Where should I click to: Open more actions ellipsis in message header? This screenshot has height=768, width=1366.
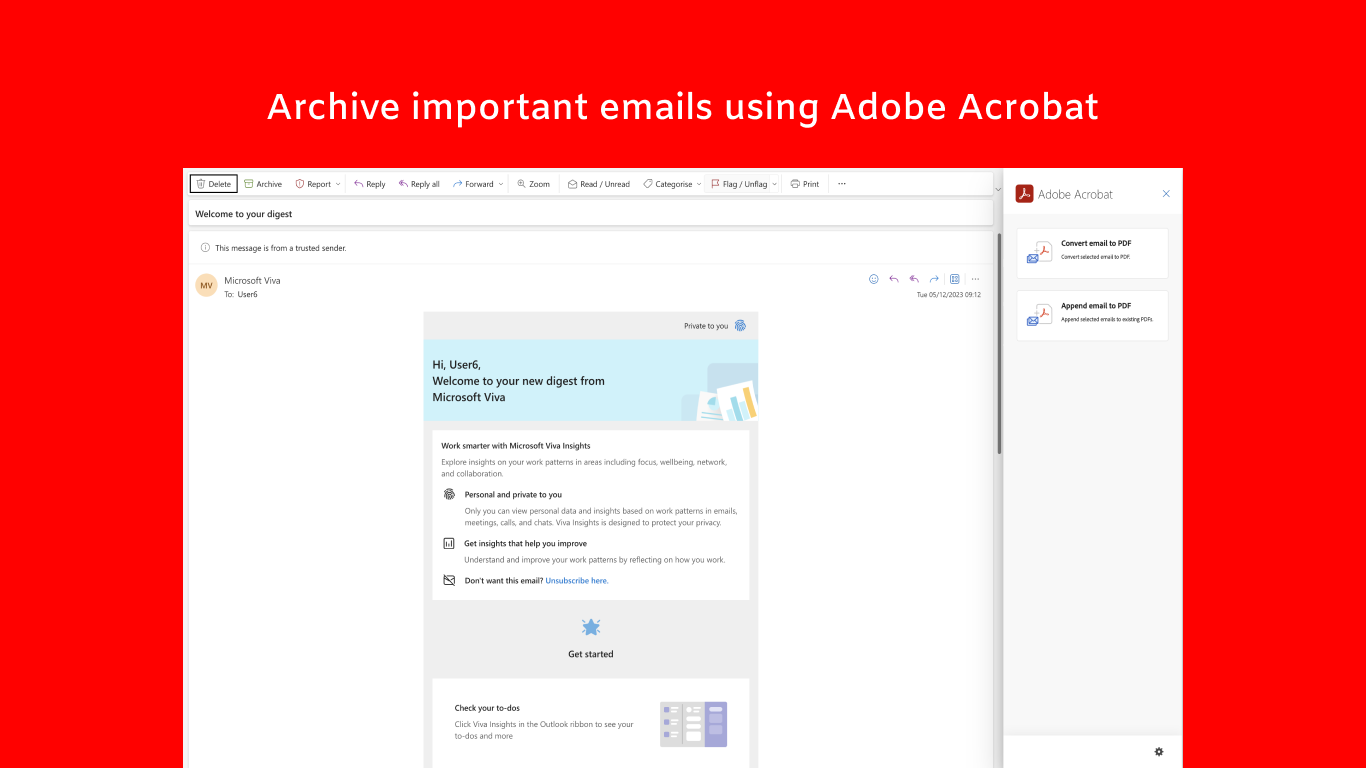975,279
